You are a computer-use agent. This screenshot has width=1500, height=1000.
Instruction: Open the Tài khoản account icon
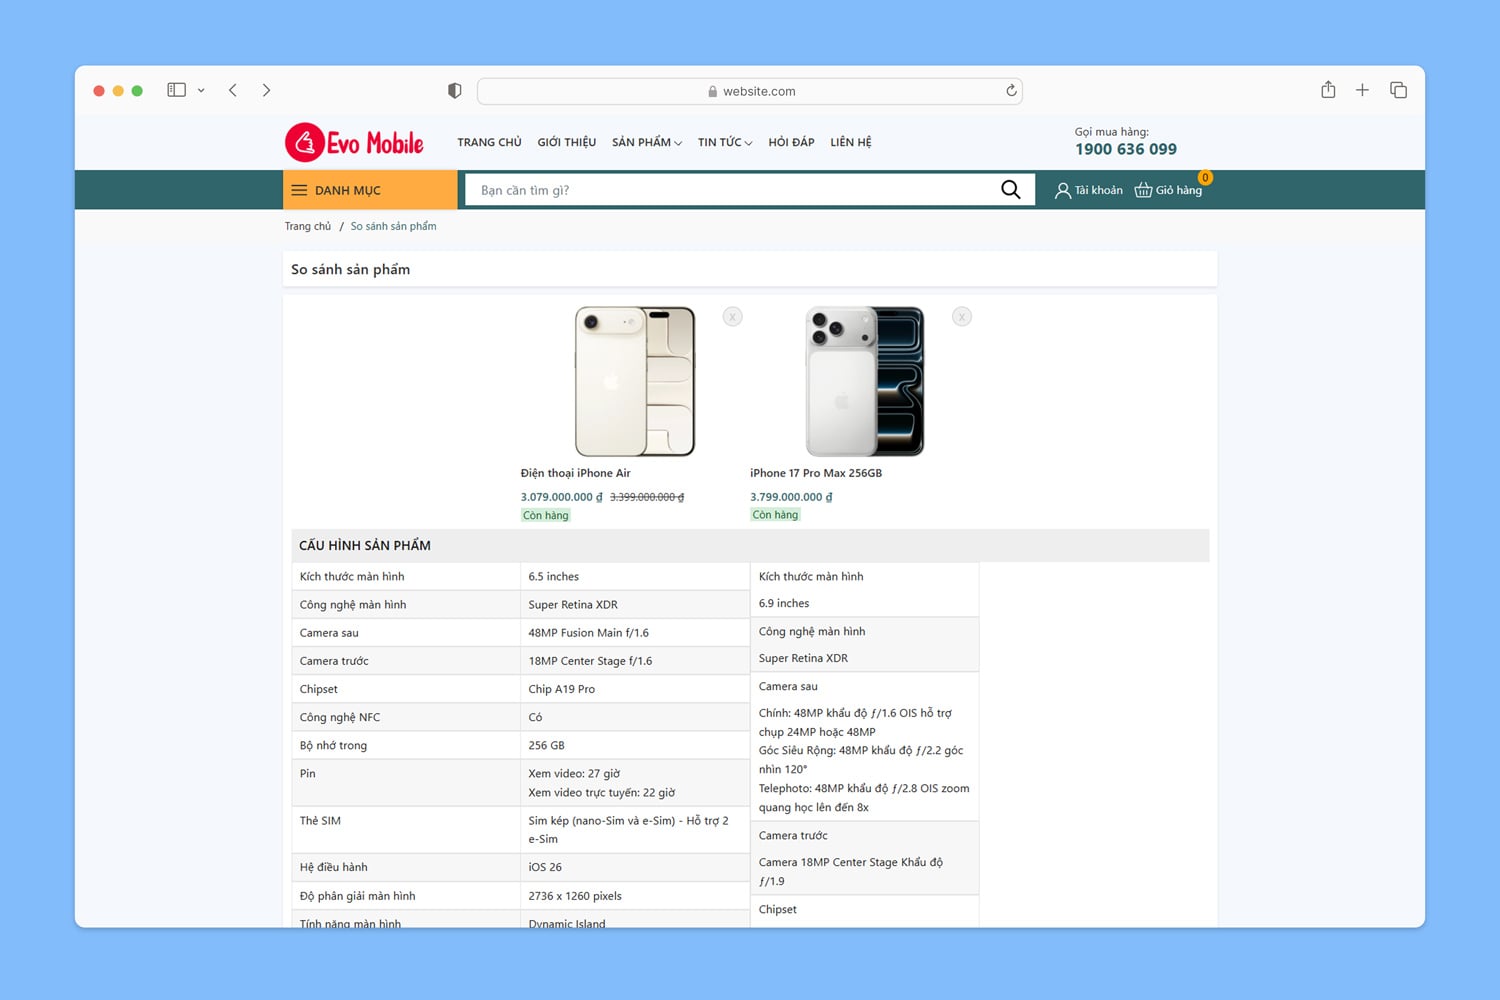tap(1088, 190)
